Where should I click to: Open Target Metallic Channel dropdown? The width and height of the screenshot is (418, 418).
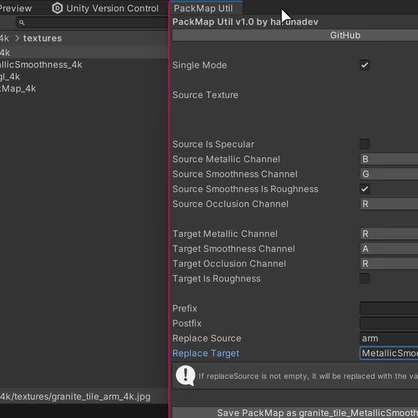[x=389, y=234]
